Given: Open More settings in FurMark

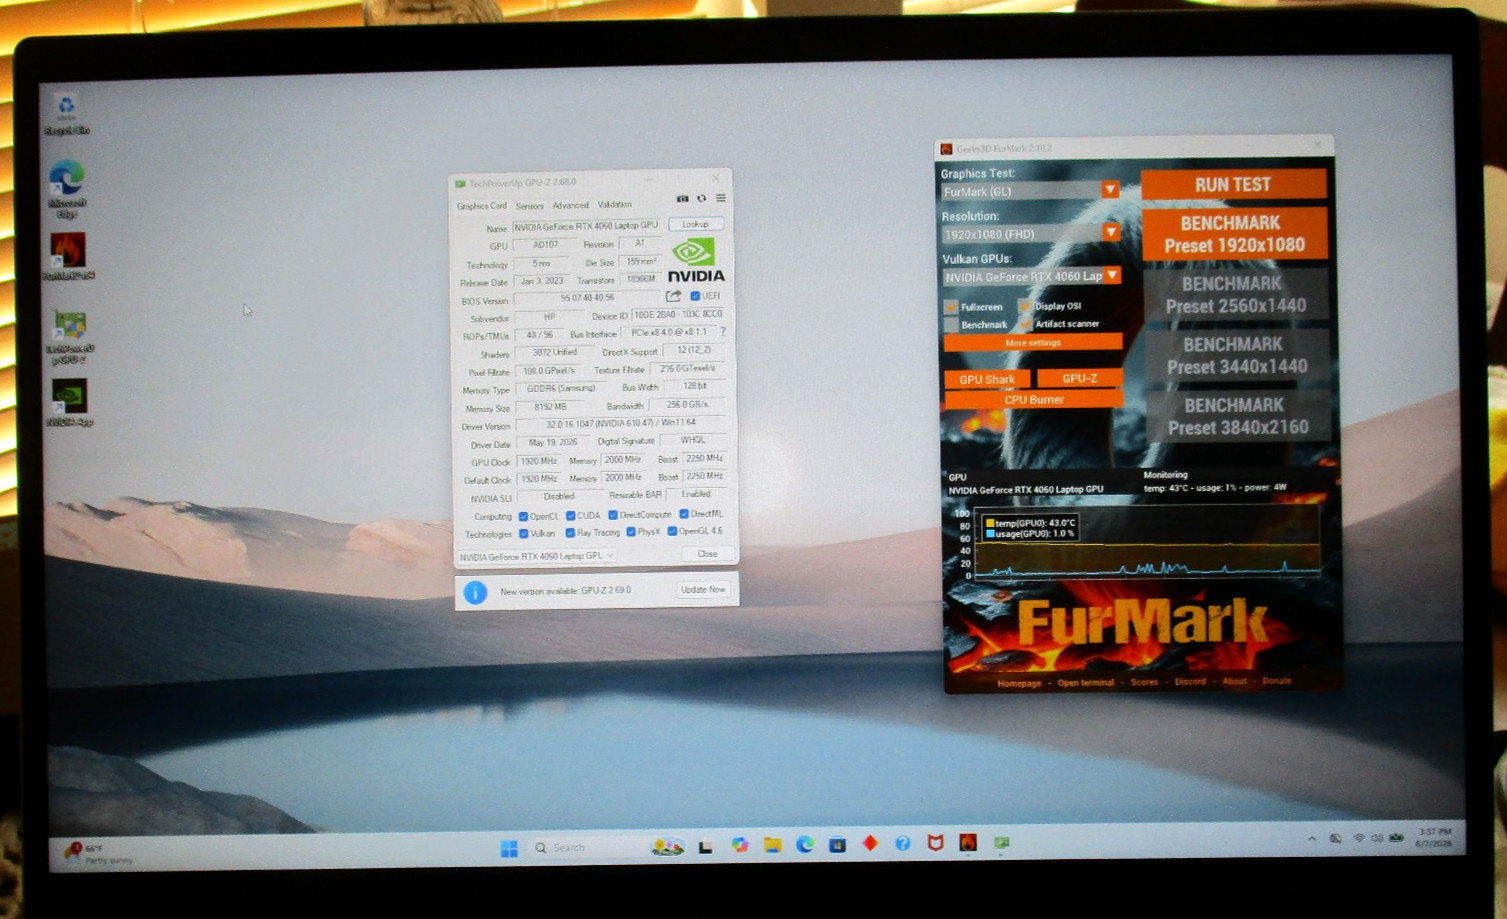Looking at the screenshot, I should 1033,343.
